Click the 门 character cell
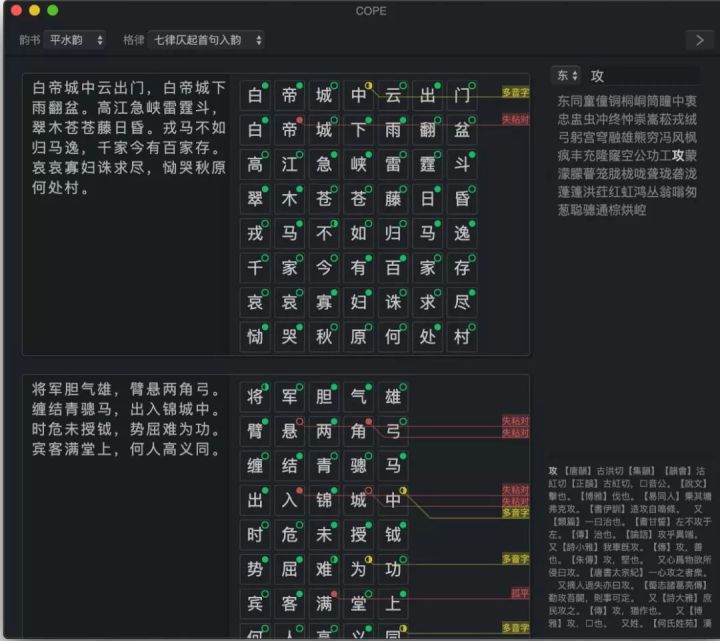This screenshot has height=641, width=720. pos(462,96)
